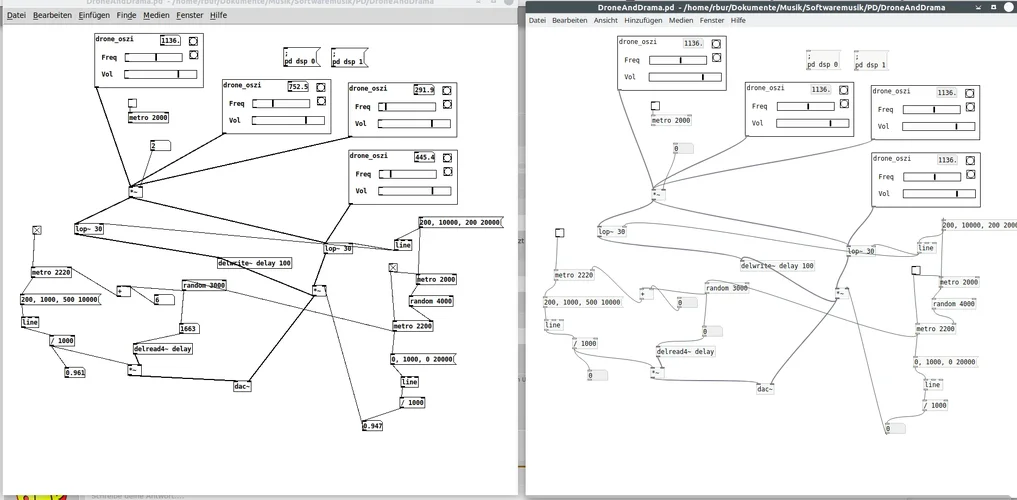The height and width of the screenshot is (500, 1017).
Task: Enable the toggle wired to metro 2200, right window
Action: coord(916,270)
